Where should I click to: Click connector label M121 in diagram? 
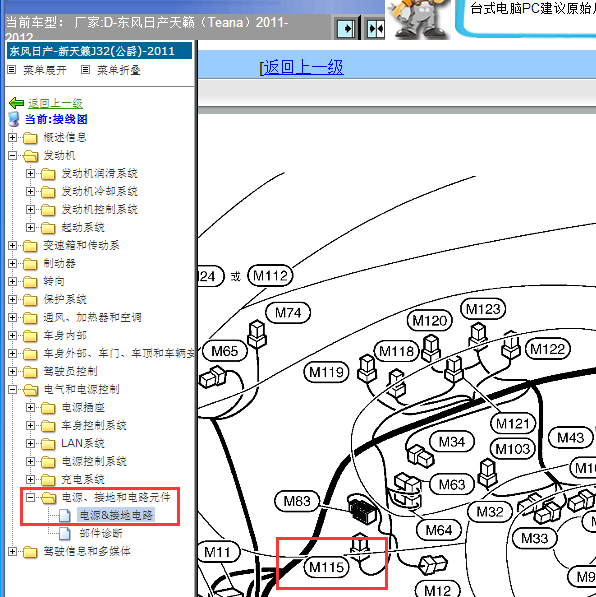pos(513,423)
